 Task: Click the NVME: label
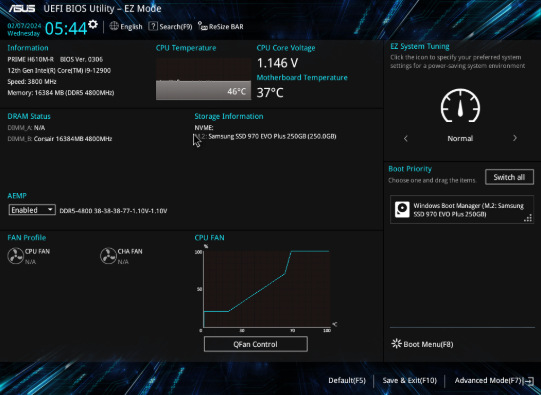point(204,128)
